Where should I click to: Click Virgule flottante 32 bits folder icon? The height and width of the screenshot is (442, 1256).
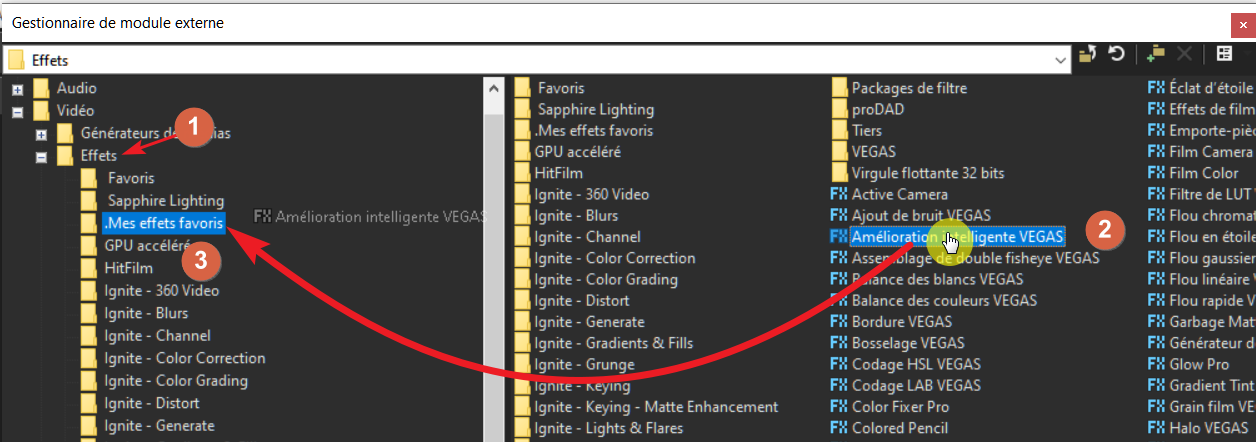coord(839,173)
